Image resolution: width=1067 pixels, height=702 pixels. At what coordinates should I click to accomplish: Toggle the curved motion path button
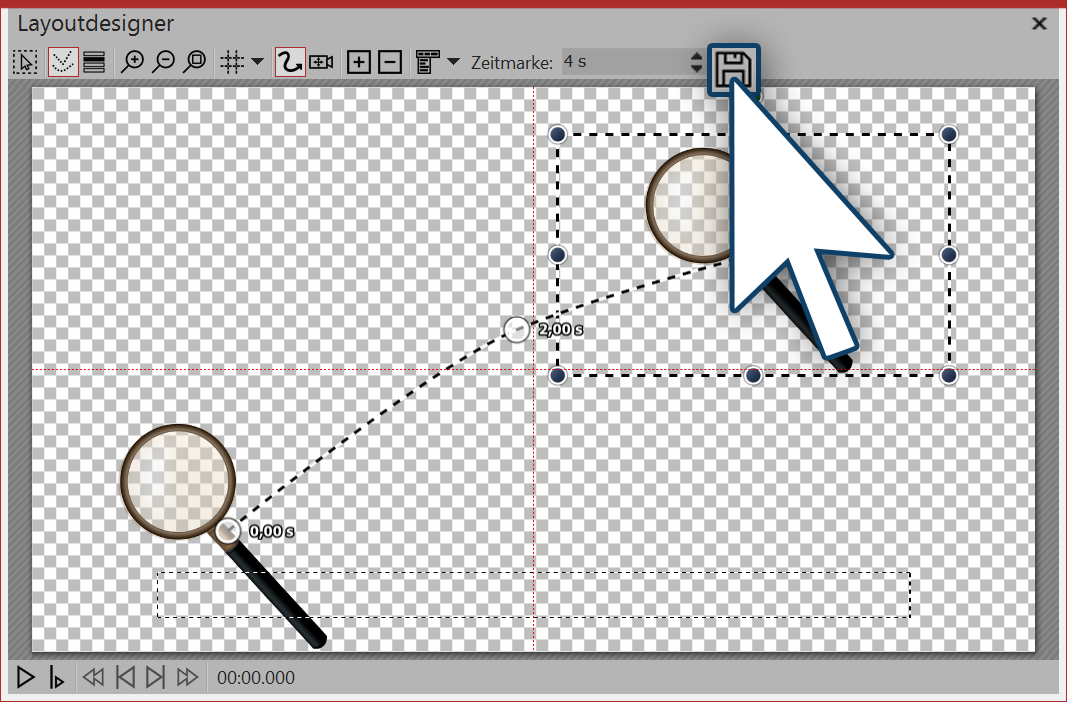289,62
